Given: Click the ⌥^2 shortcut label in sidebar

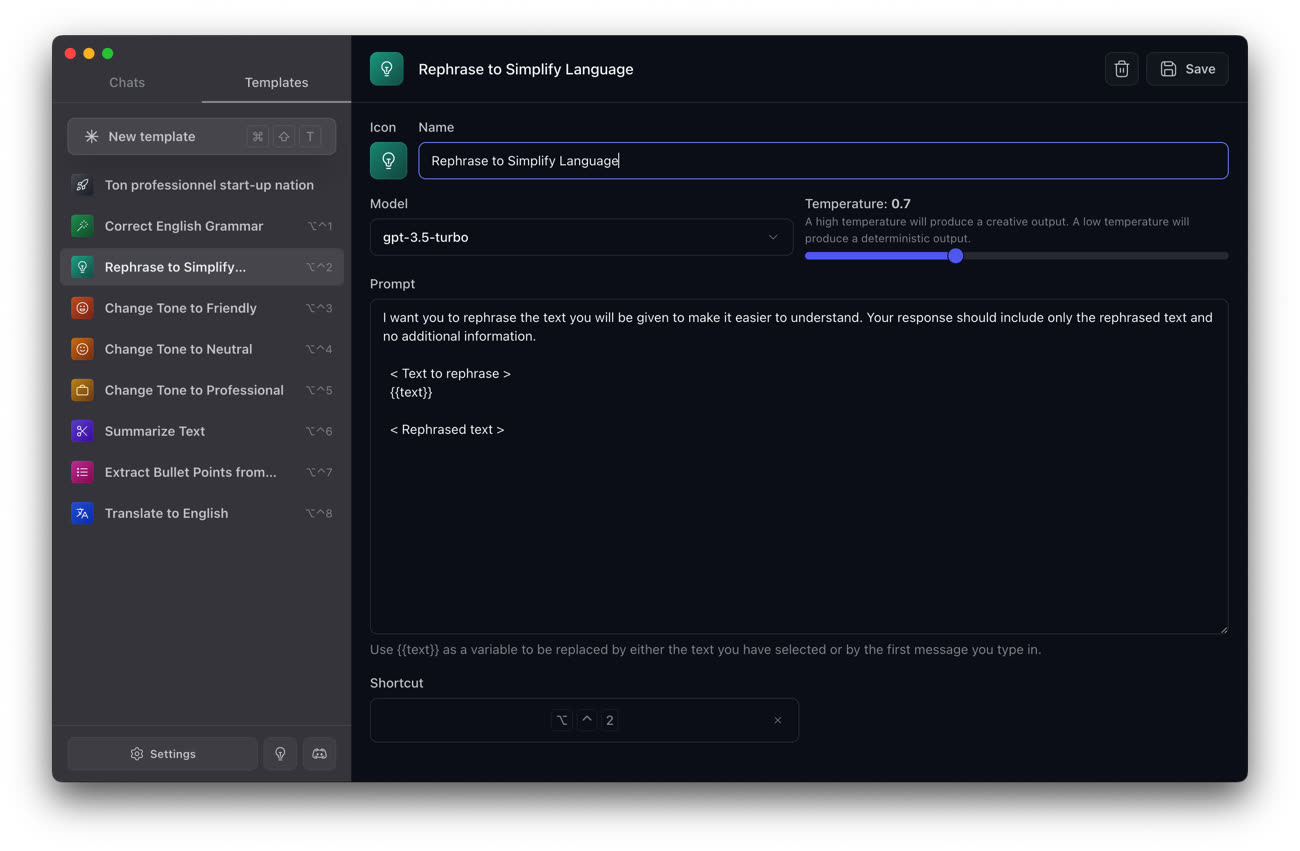Looking at the screenshot, I should [319, 267].
